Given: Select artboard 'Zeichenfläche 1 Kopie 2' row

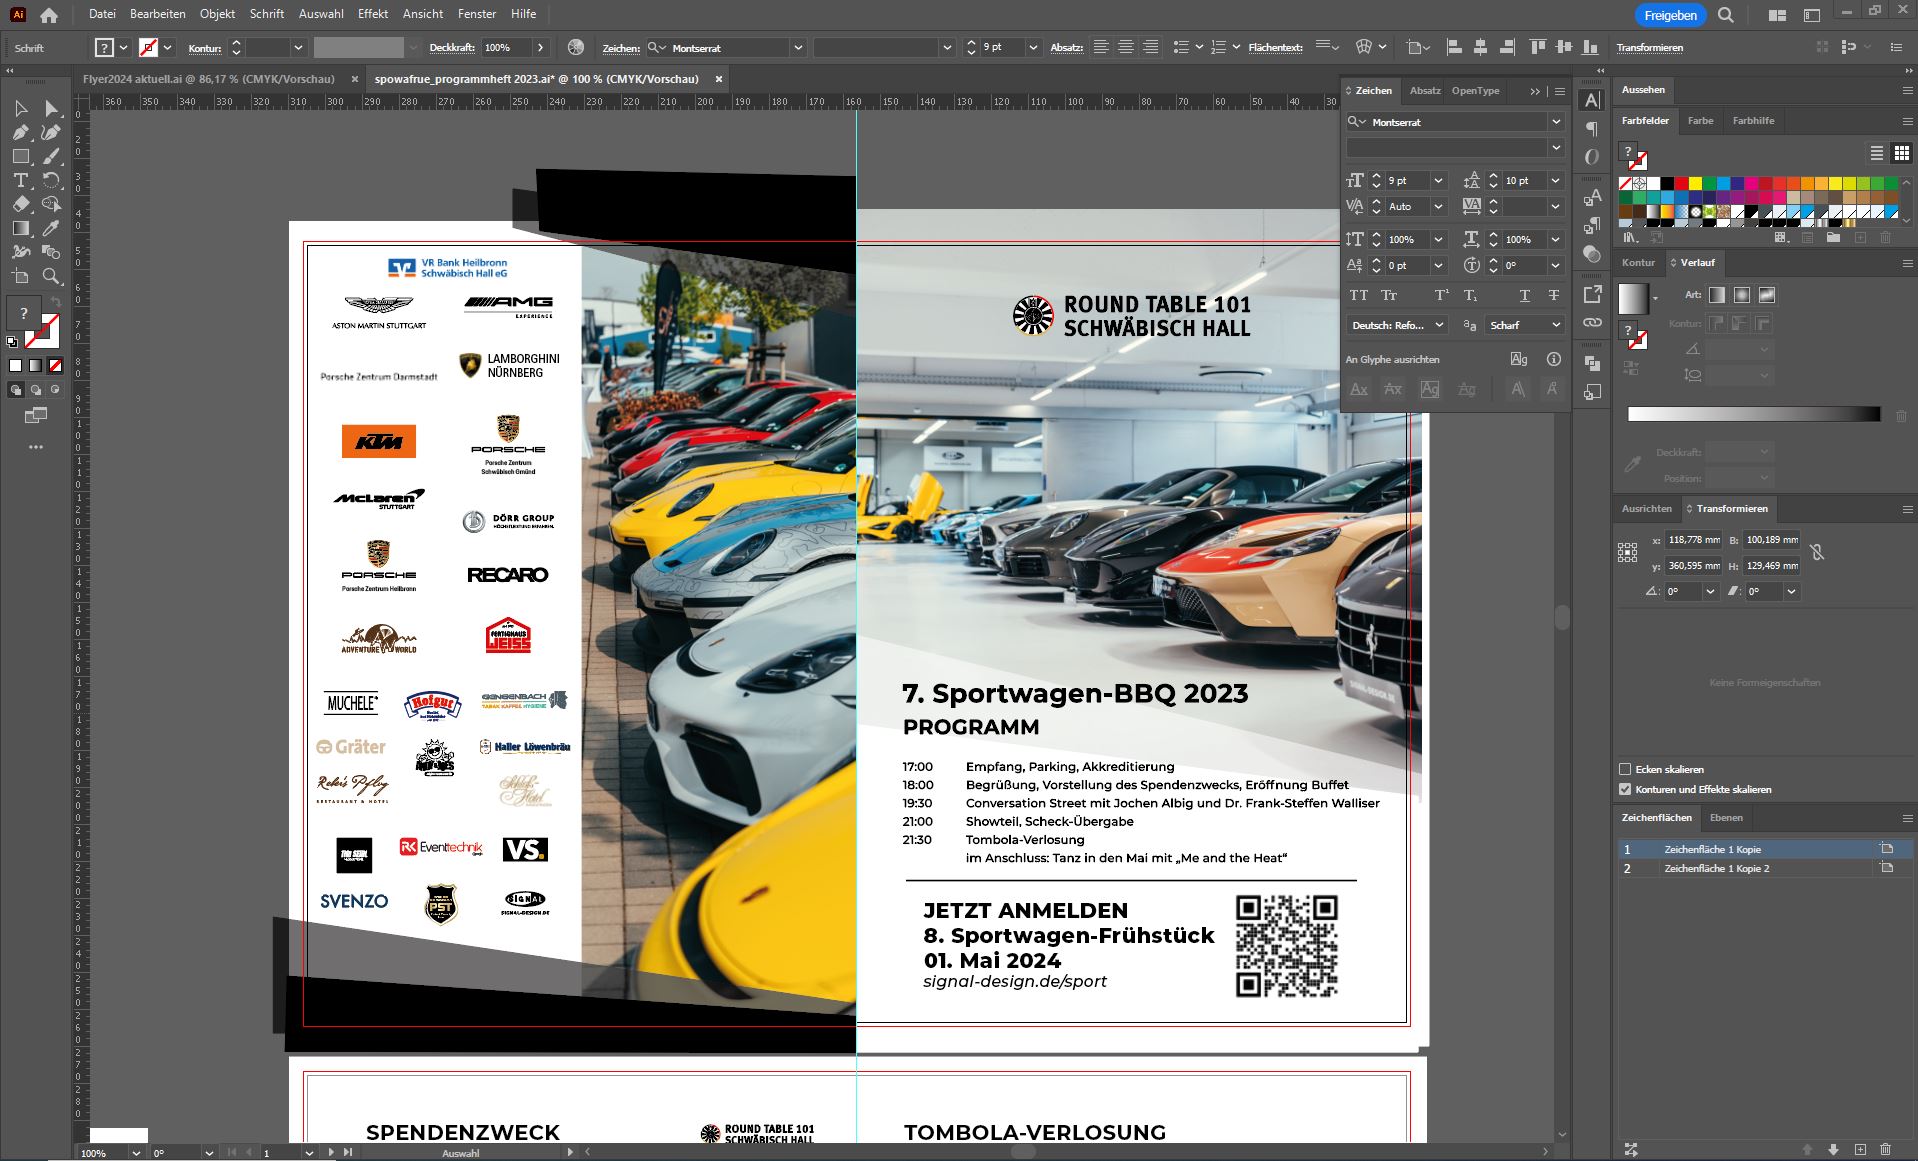Looking at the screenshot, I should click(1764, 868).
